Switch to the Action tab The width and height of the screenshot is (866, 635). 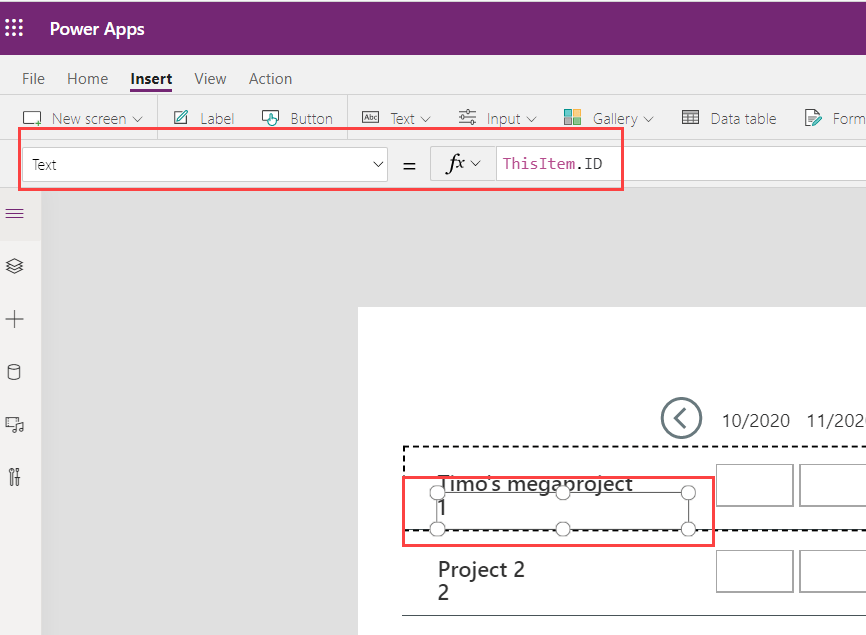pyautogui.click(x=270, y=78)
